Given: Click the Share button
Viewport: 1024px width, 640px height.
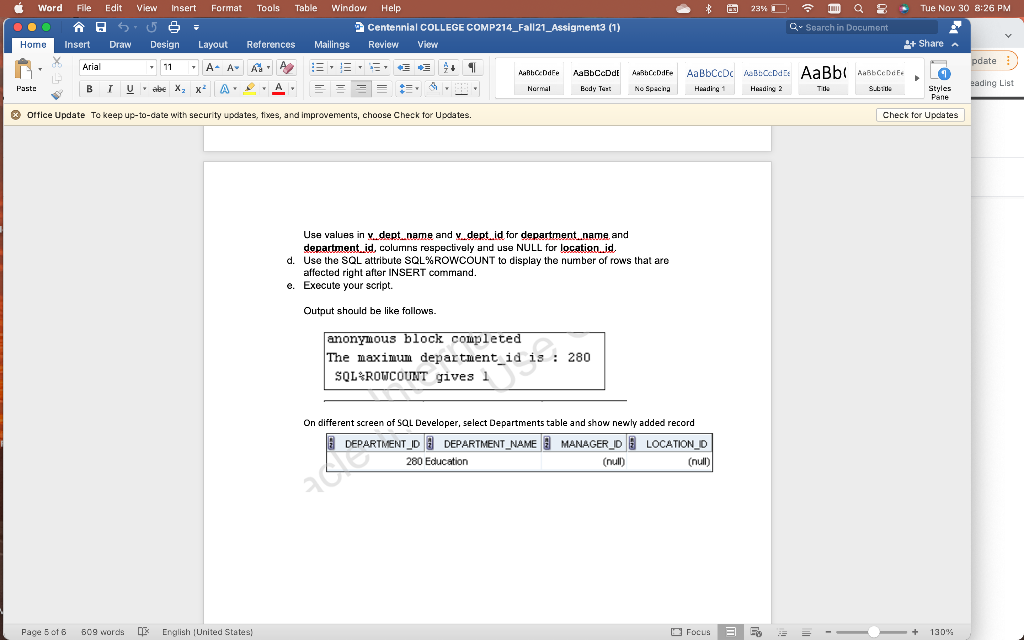Looking at the screenshot, I should 924,44.
